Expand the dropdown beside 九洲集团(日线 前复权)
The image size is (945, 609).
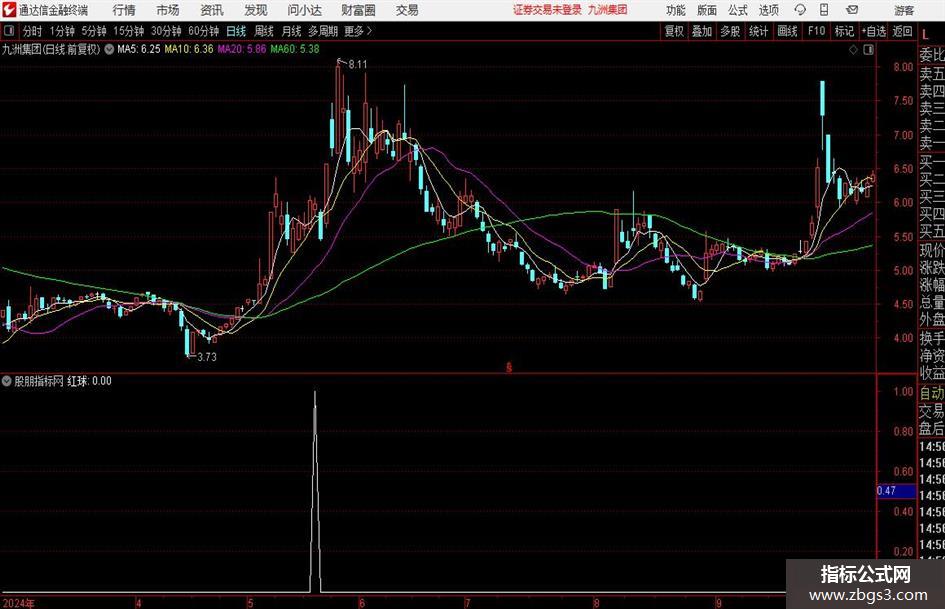coord(109,49)
